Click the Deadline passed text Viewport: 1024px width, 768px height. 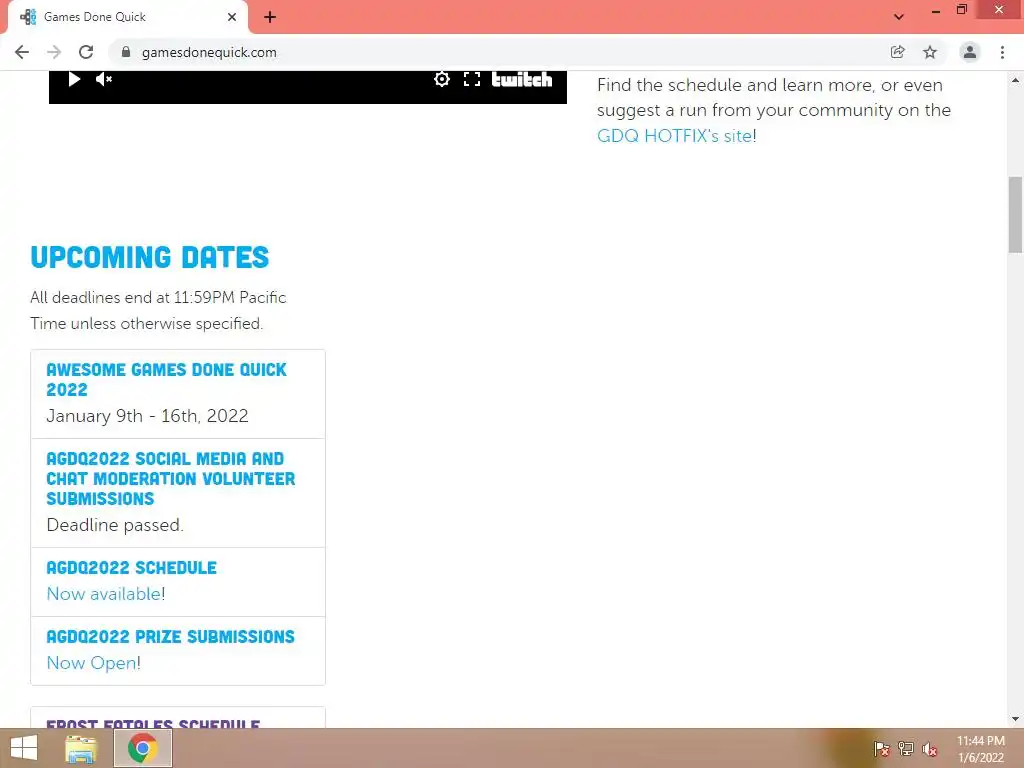click(x=115, y=525)
